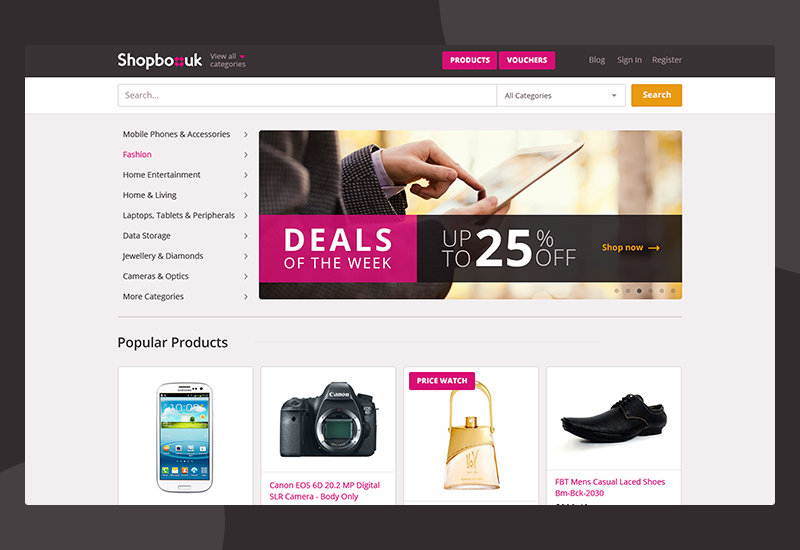Expand the Data Storage chevron arrow
The image size is (800, 550).
[245, 236]
